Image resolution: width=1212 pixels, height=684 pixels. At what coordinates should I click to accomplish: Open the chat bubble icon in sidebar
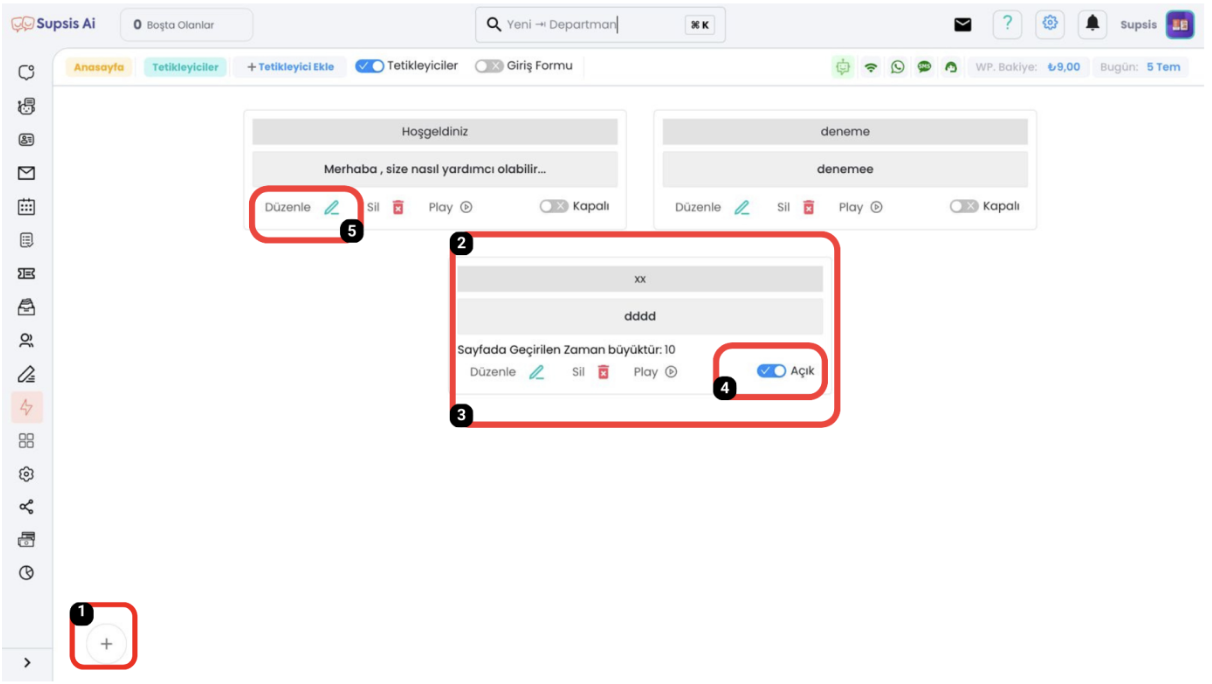[27, 73]
